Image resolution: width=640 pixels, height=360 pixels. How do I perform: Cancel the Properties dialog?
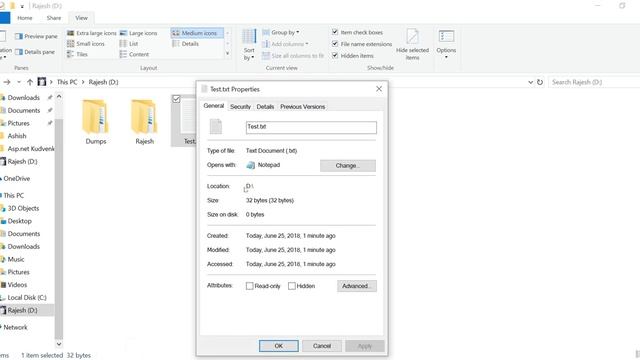click(322, 346)
